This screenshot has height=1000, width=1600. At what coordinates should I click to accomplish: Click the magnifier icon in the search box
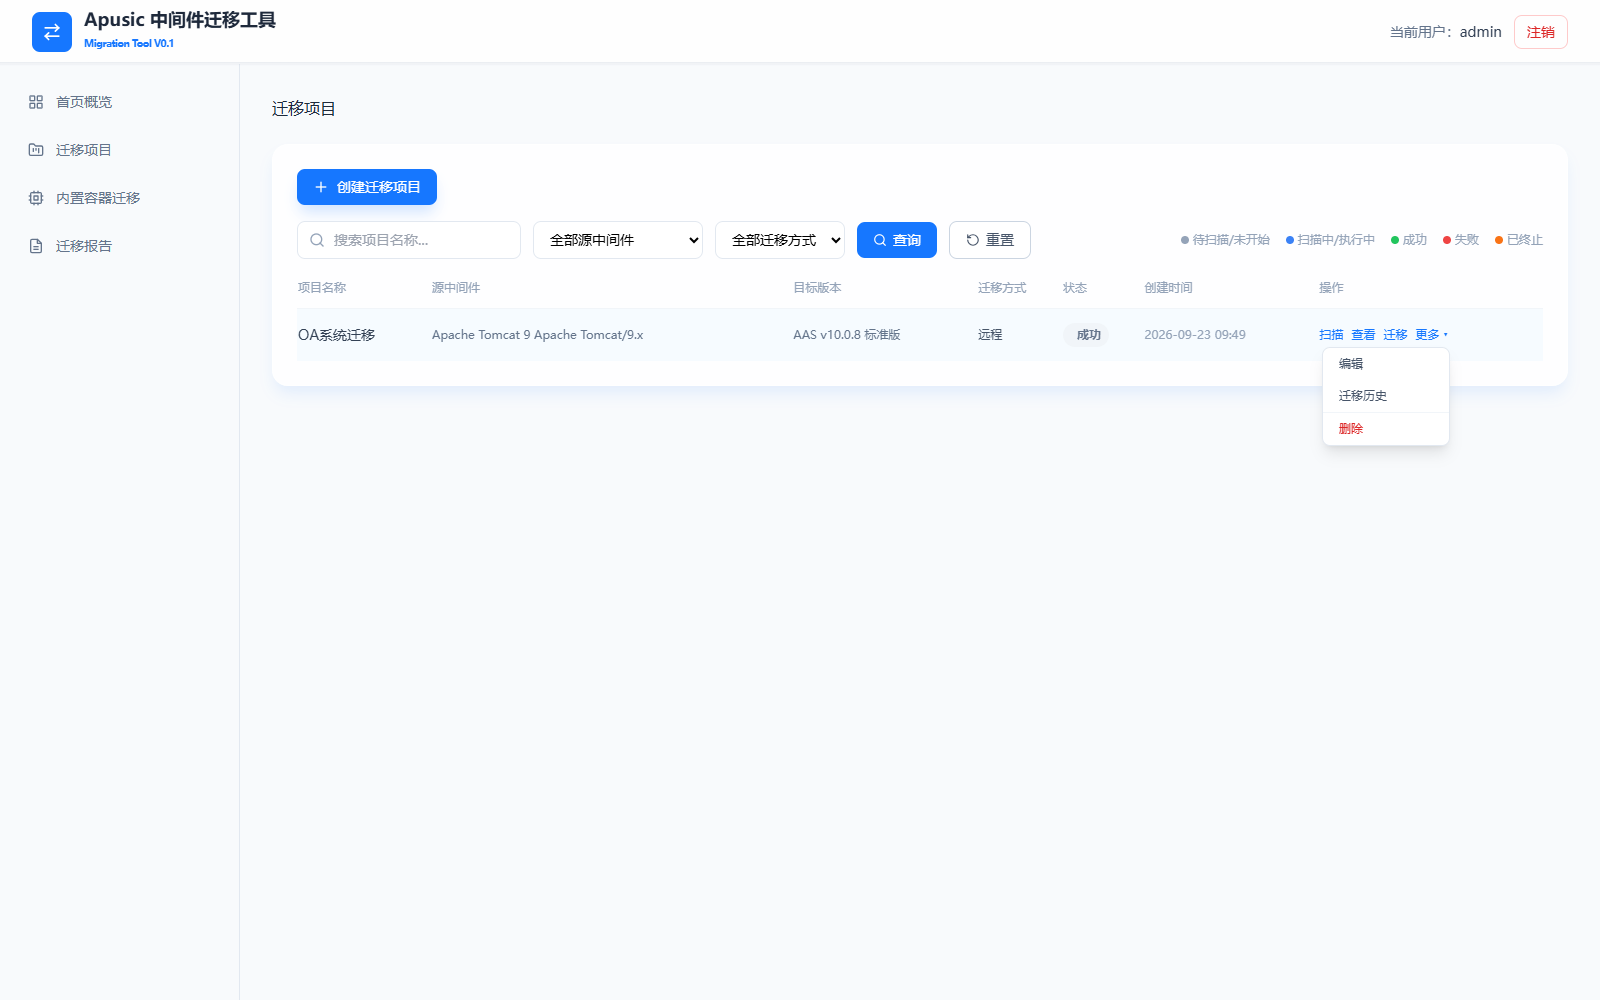point(317,240)
